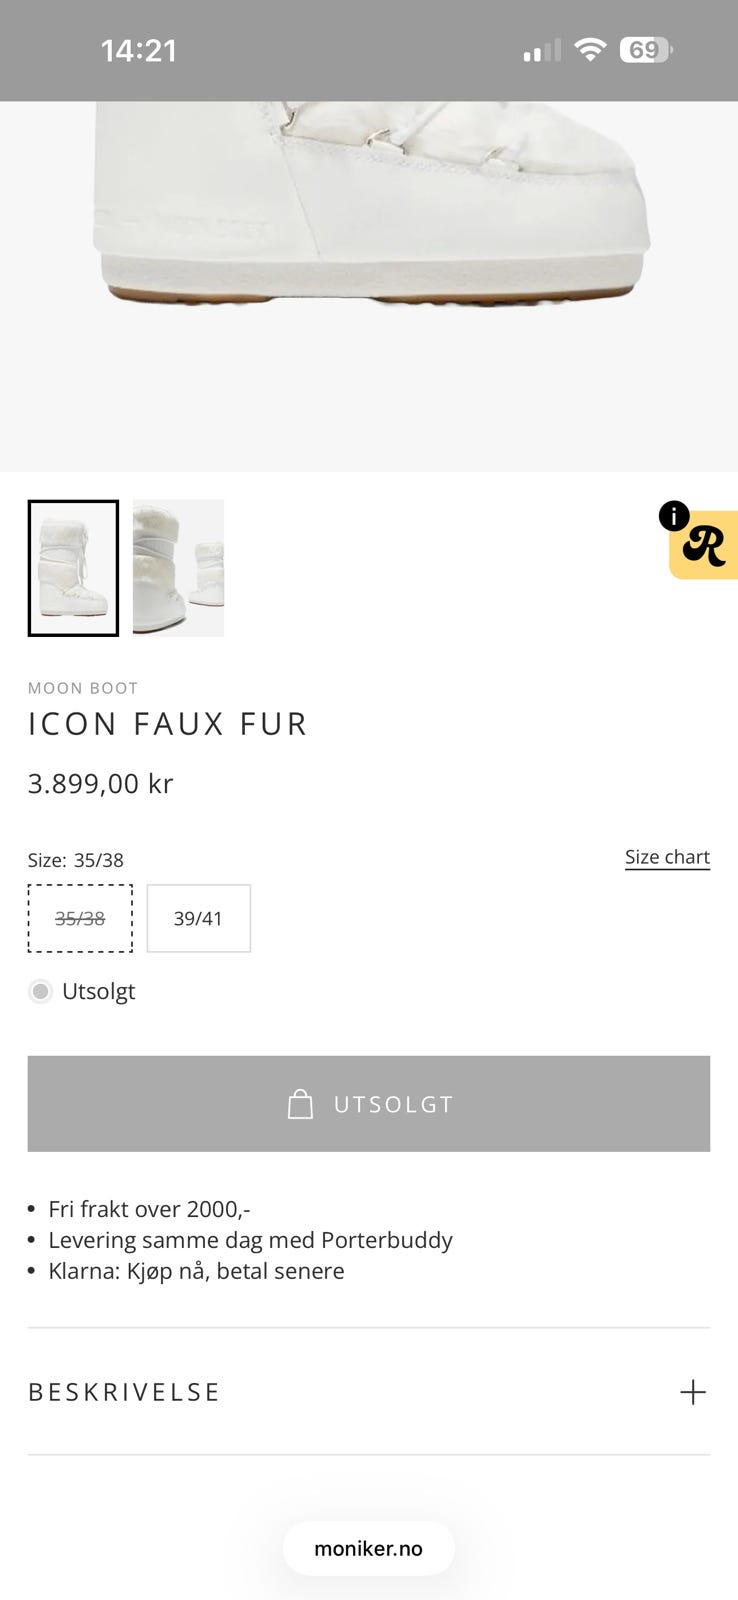Tap the moniker.no address pill

369,1549
